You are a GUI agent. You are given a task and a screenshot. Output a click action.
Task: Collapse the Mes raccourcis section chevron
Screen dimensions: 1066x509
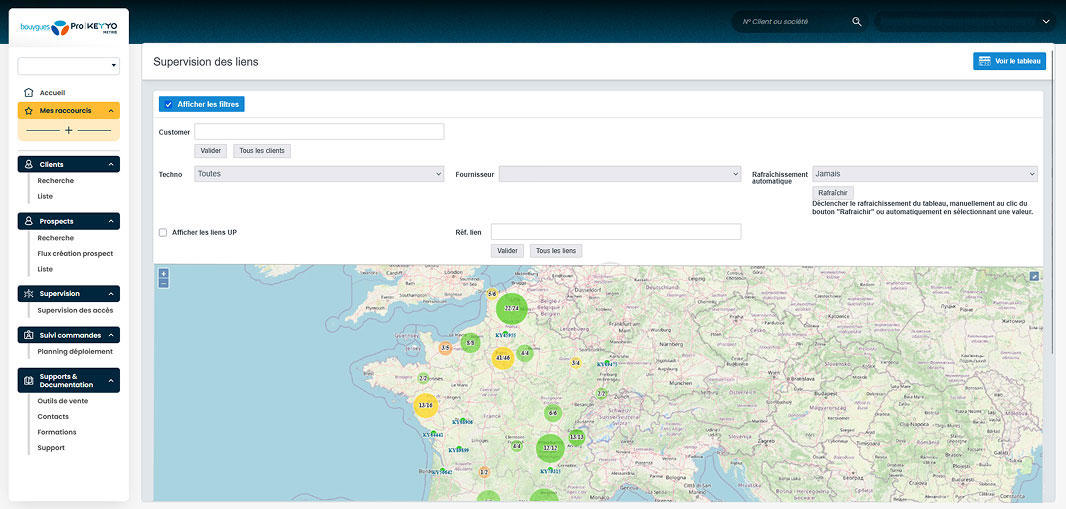tap(110, 111)
